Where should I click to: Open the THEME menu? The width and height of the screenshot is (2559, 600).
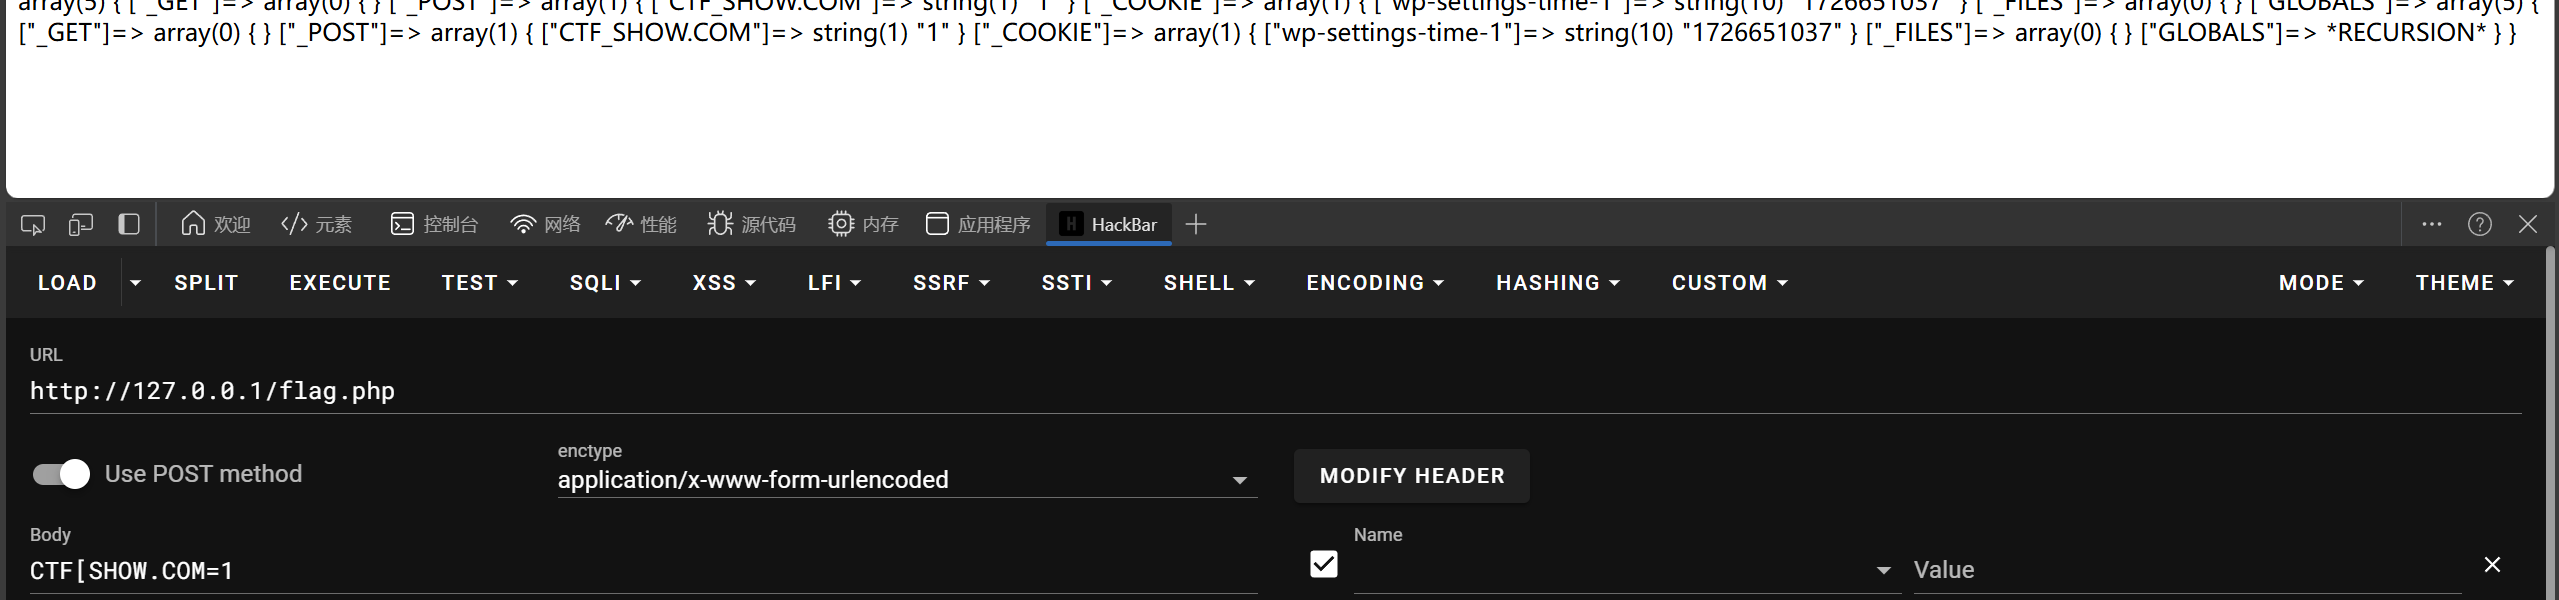(x=2464, y=283)
